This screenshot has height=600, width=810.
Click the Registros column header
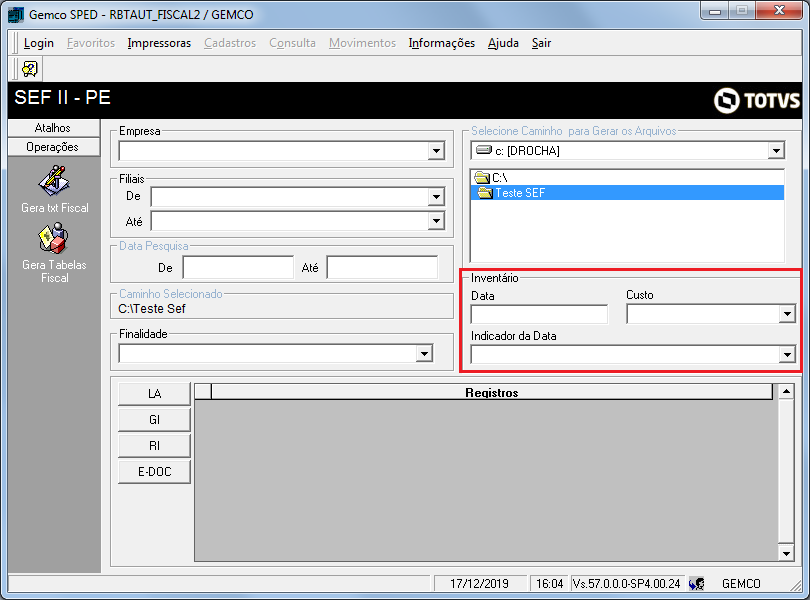[x=492, y=392]
